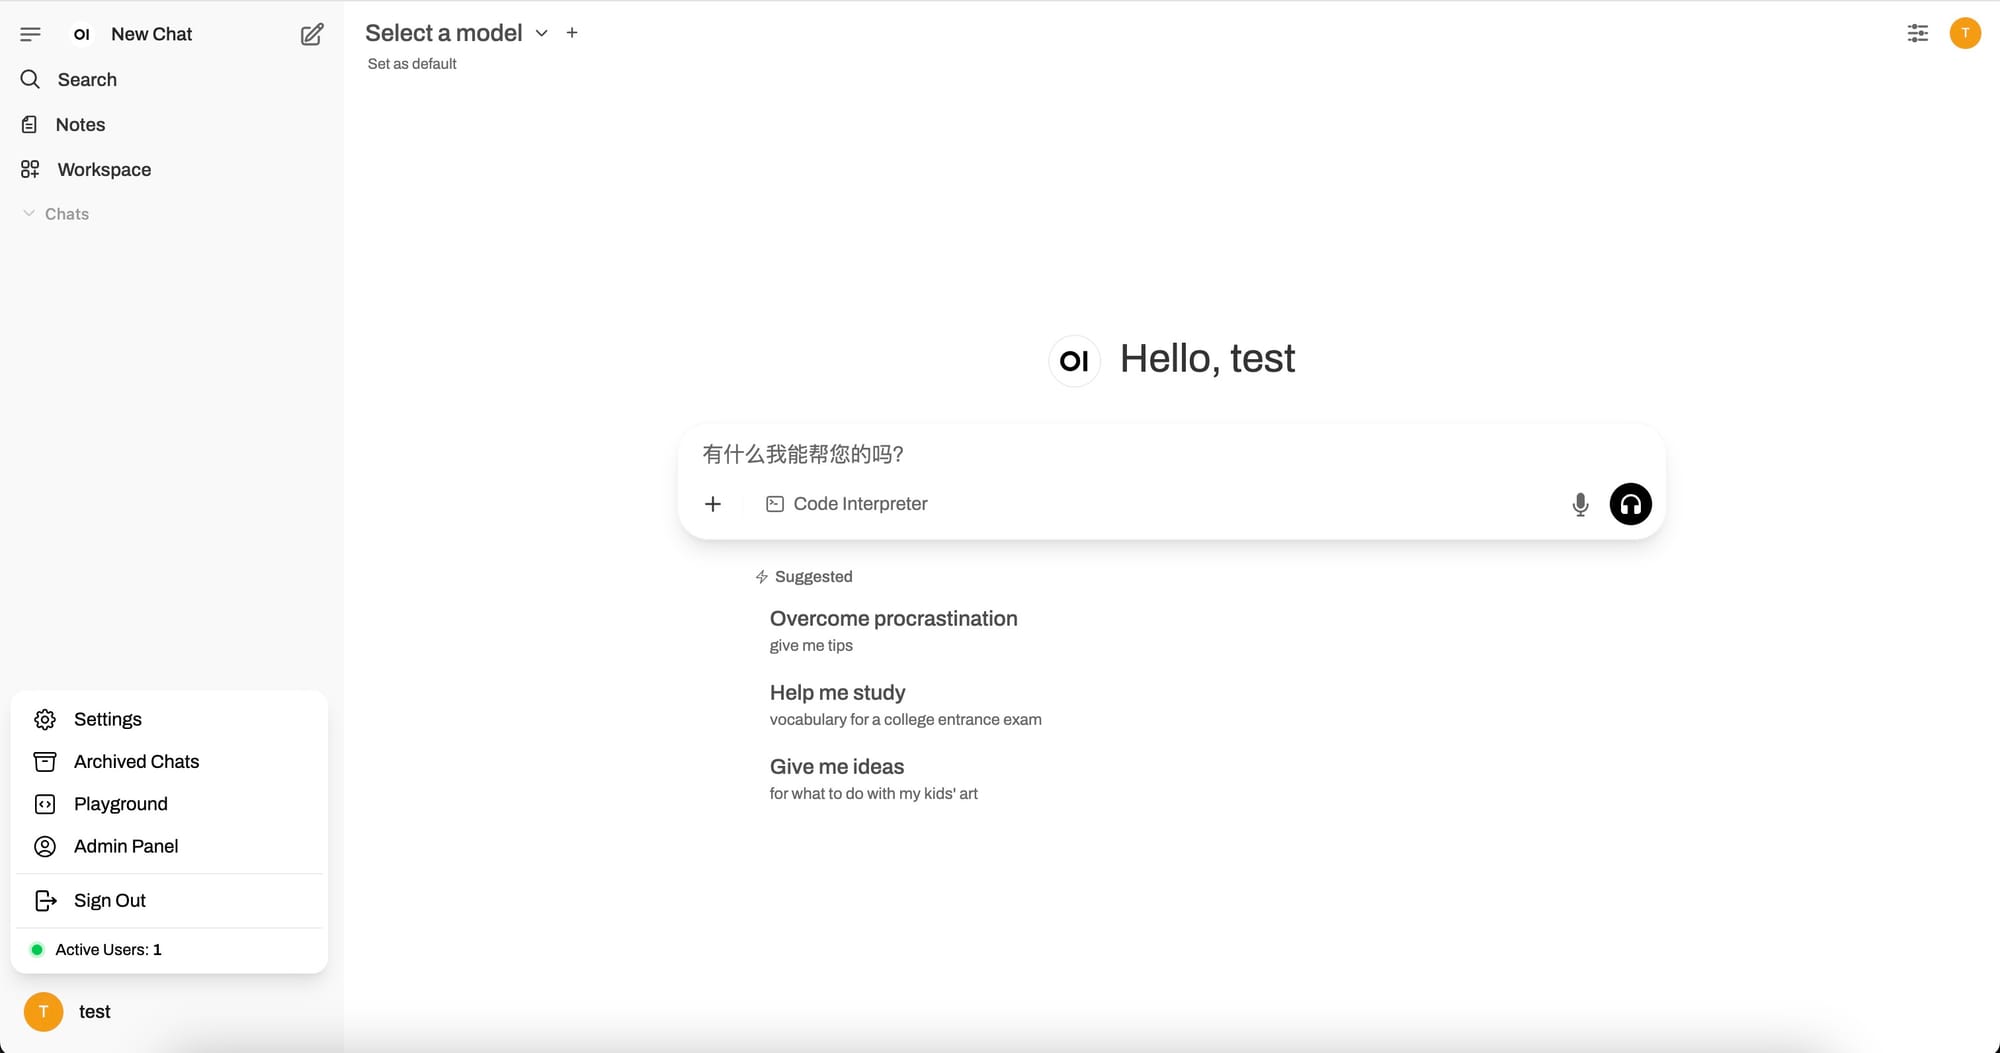
Task: Click Sign Out in user menu
Action: pos(169,900)
